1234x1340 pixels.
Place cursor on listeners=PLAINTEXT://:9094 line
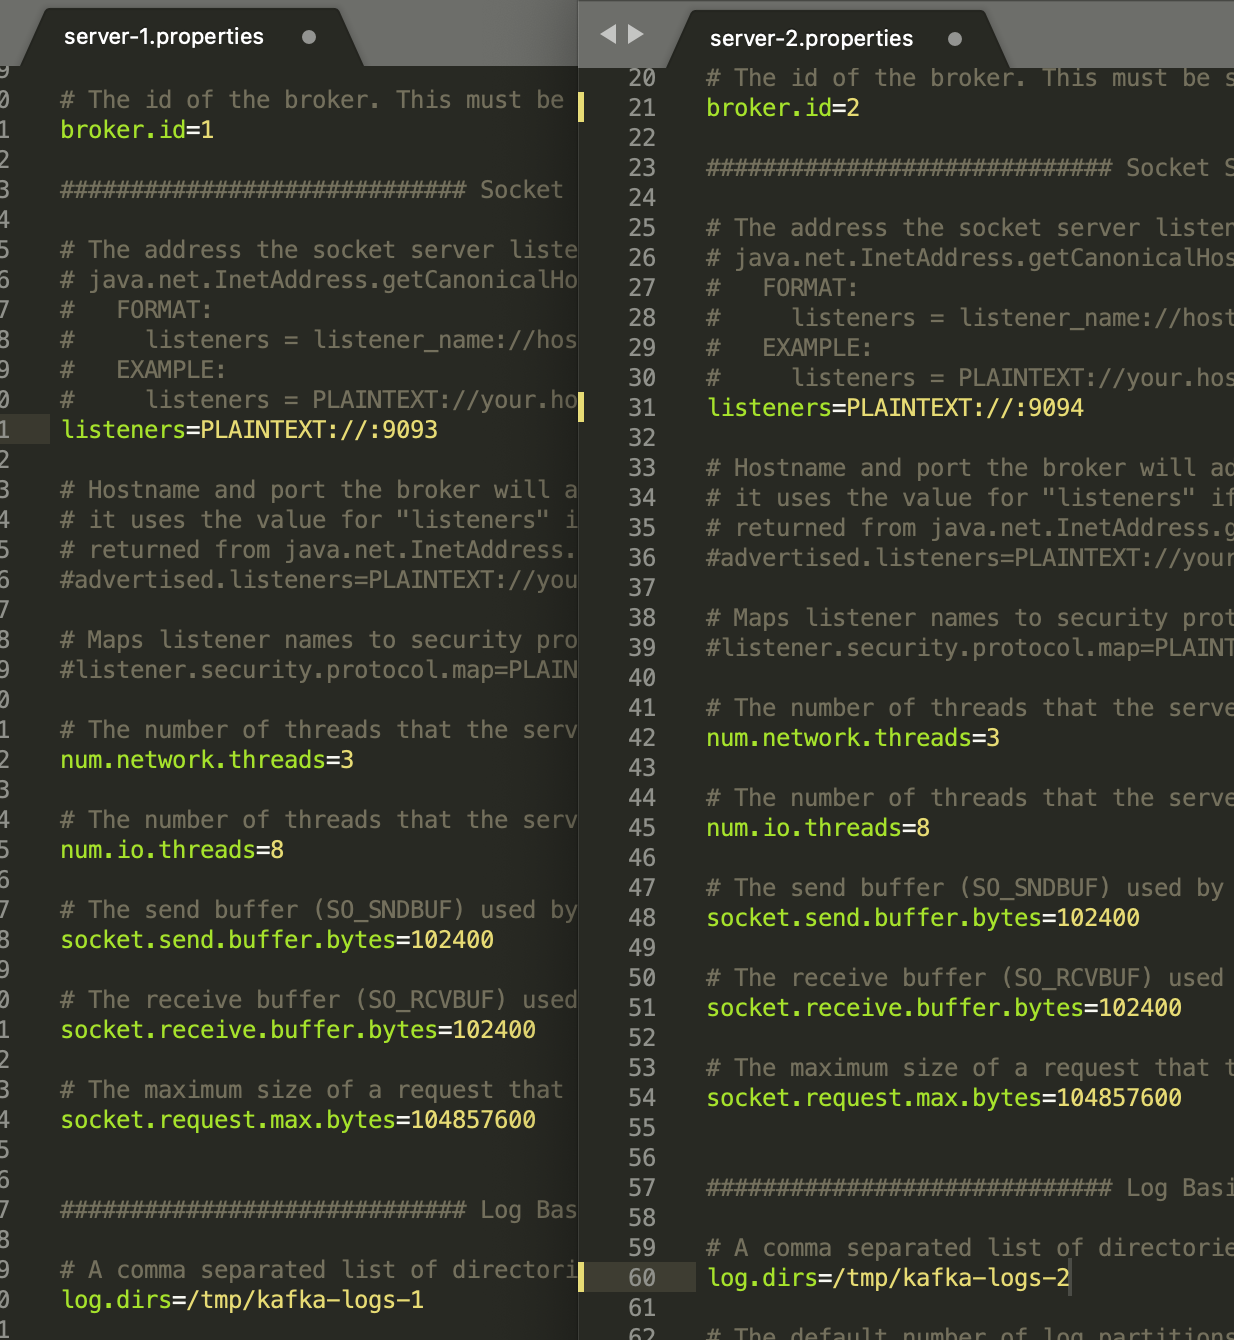pos(895,408)
